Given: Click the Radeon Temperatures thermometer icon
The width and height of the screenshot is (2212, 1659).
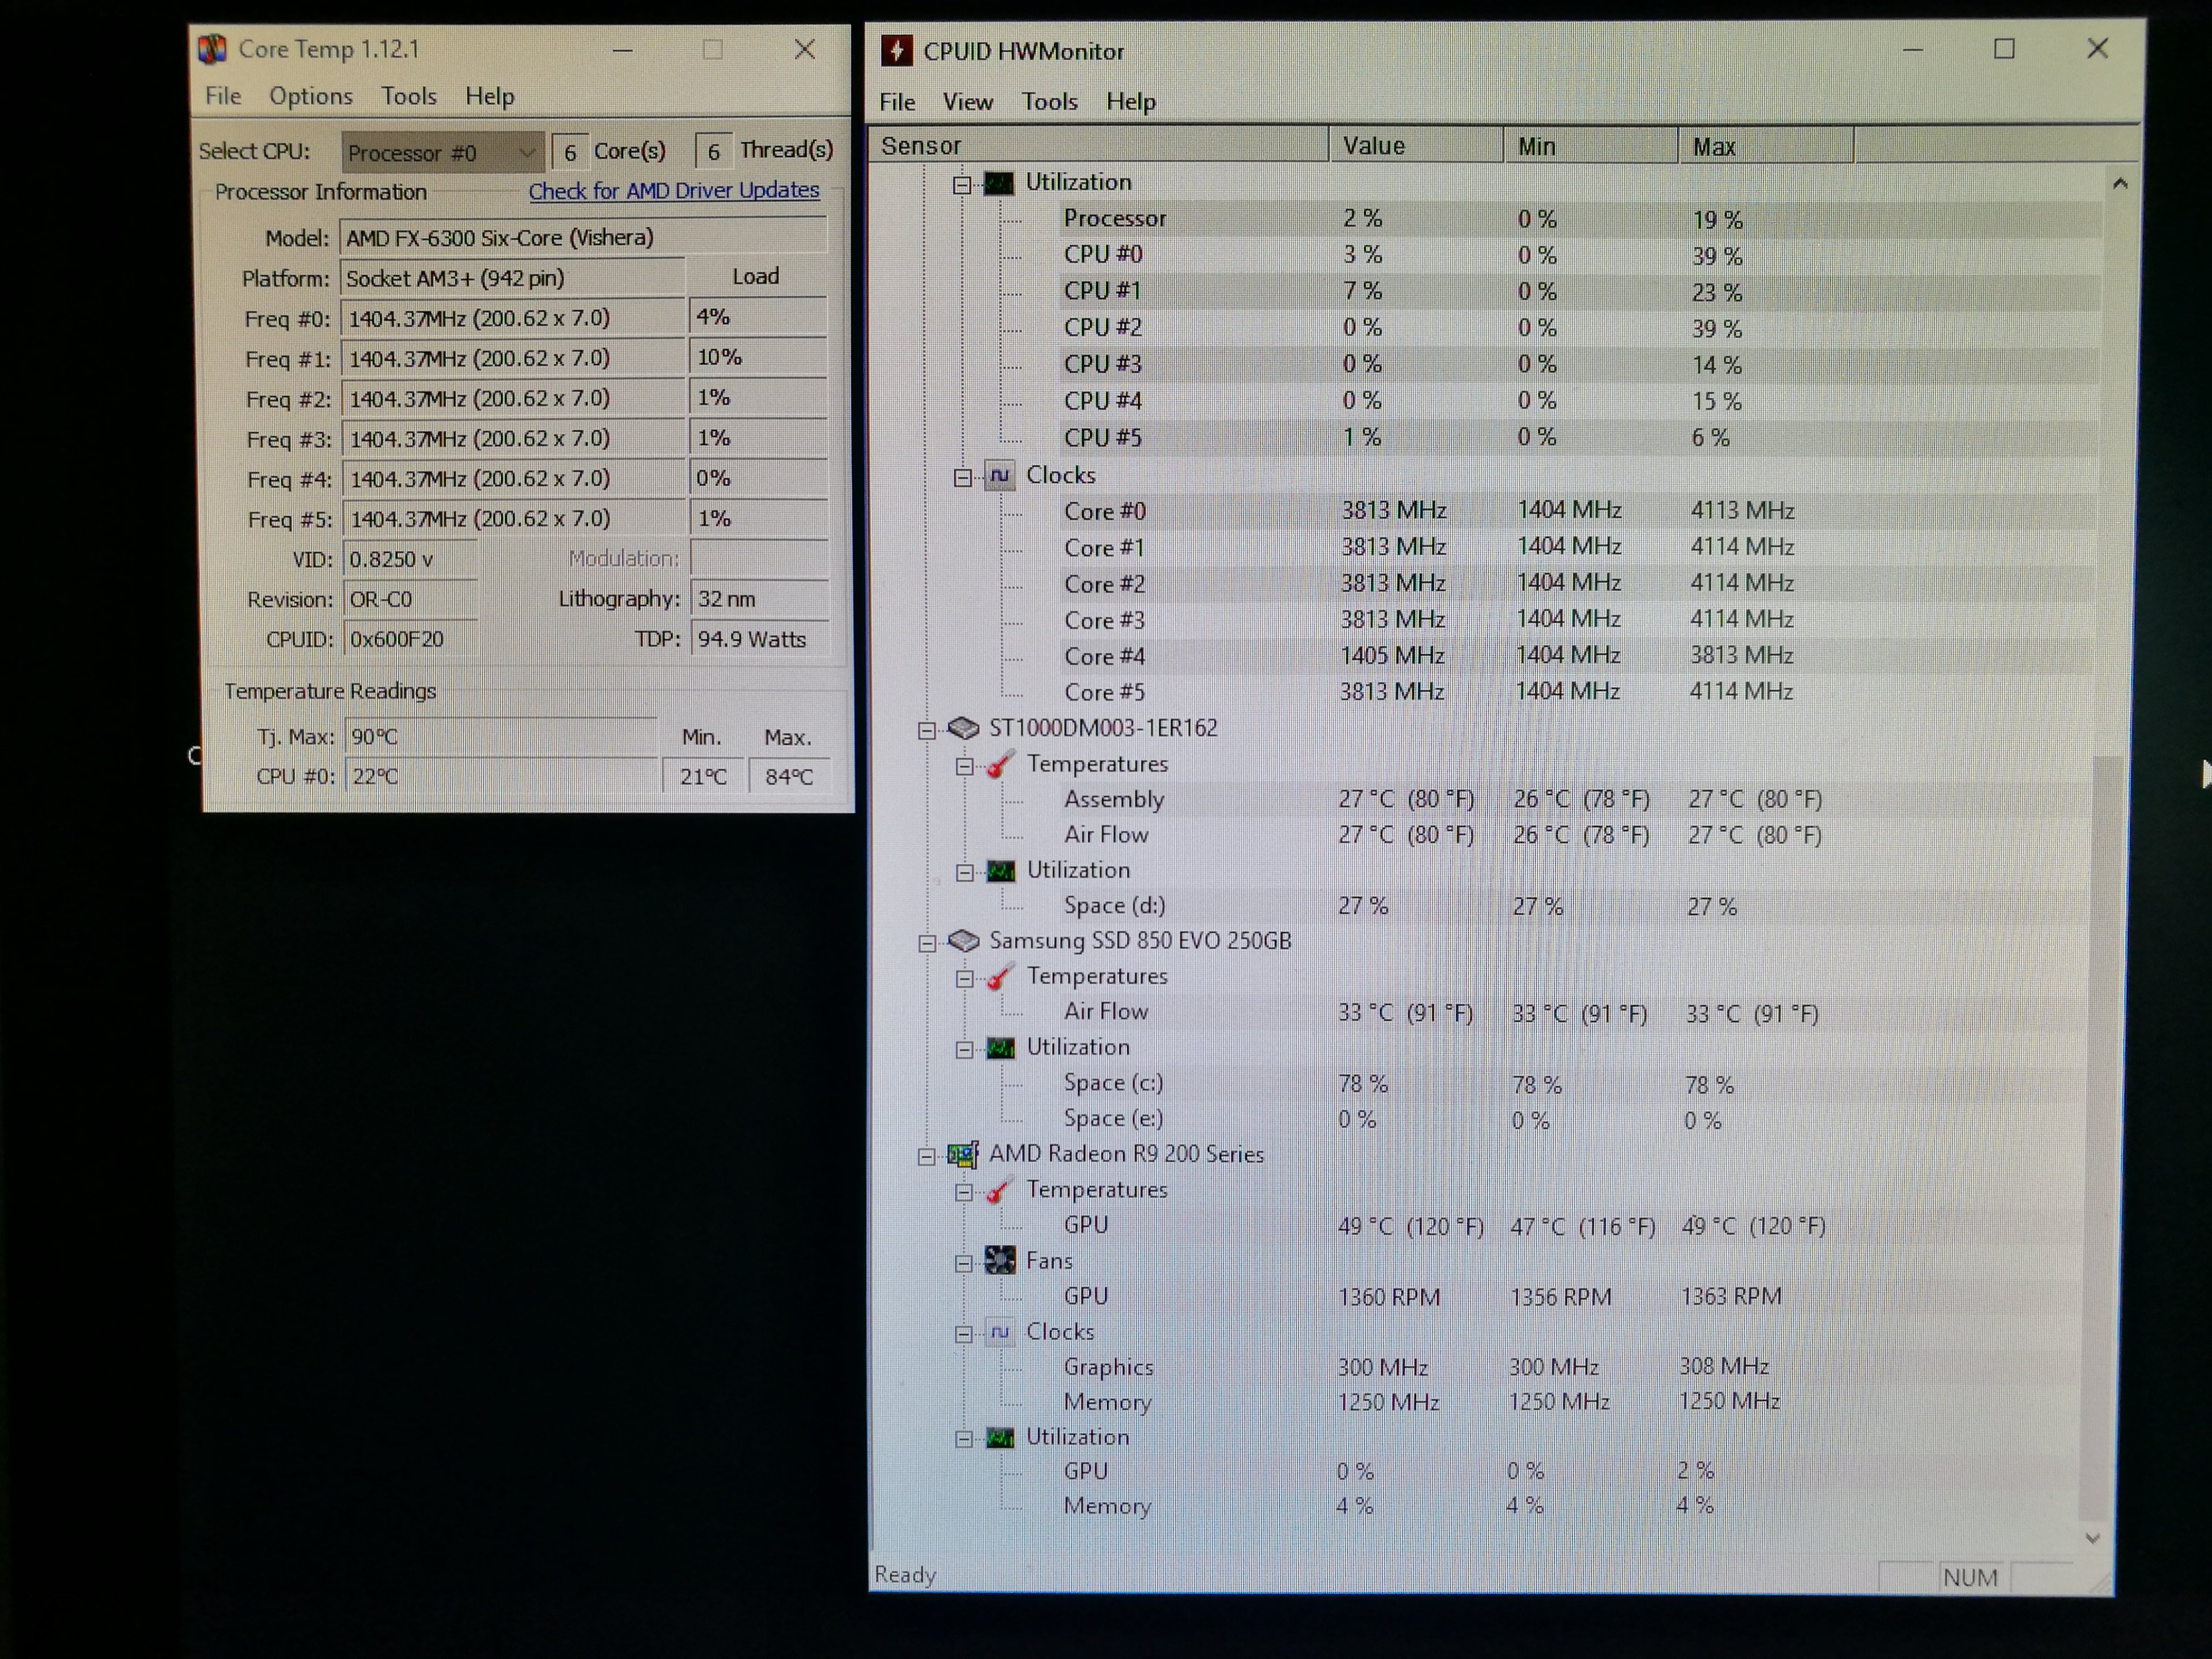Looking at the screenshot, I should pos(1000,1191).
